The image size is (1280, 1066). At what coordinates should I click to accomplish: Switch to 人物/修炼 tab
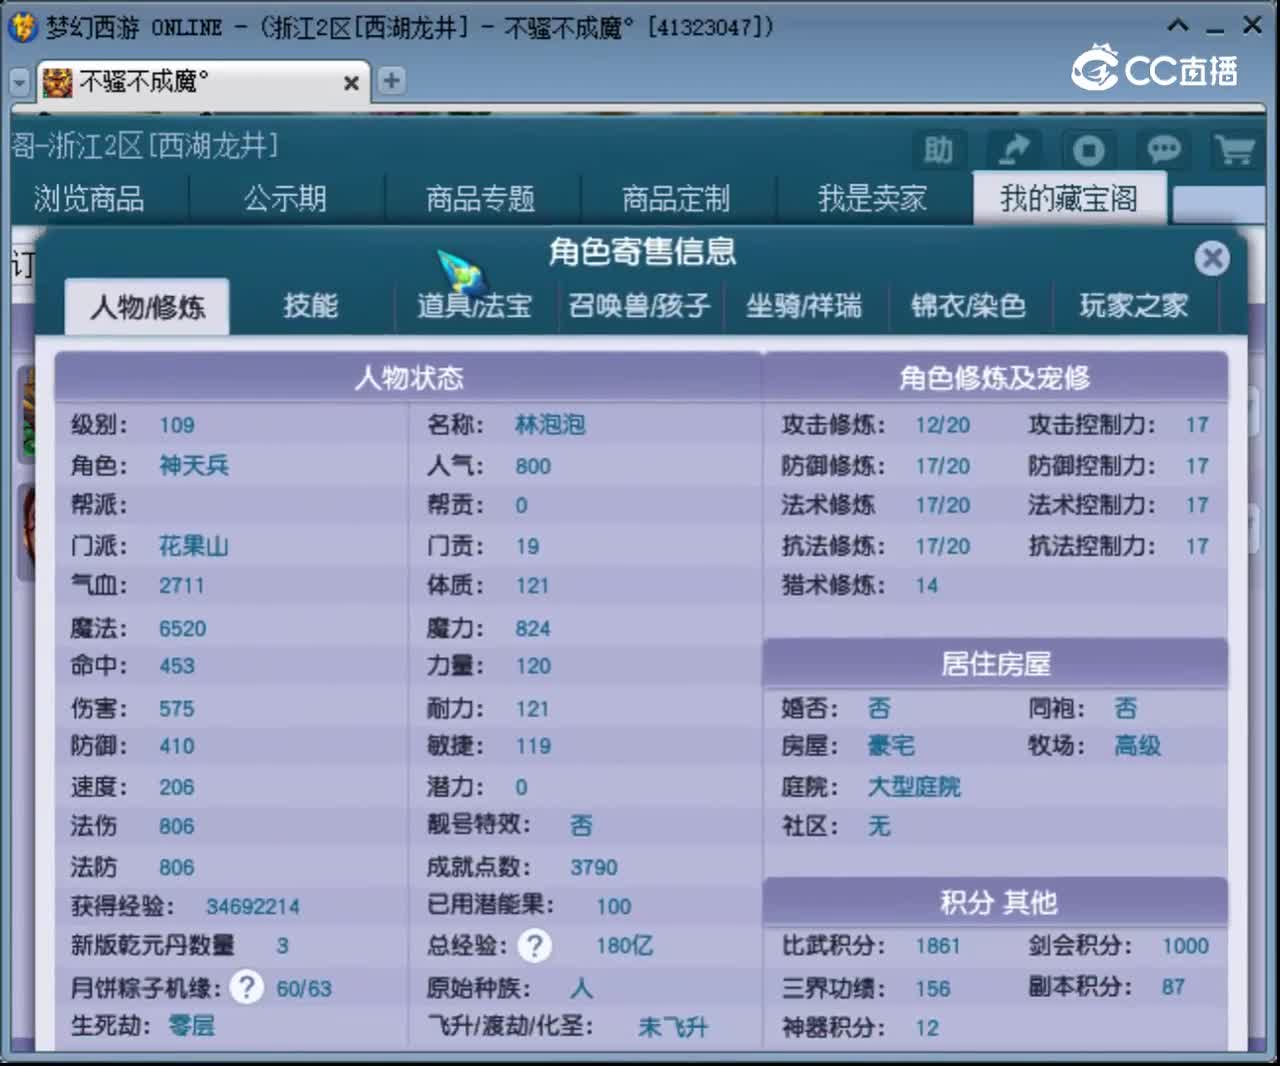click(147, 306)
